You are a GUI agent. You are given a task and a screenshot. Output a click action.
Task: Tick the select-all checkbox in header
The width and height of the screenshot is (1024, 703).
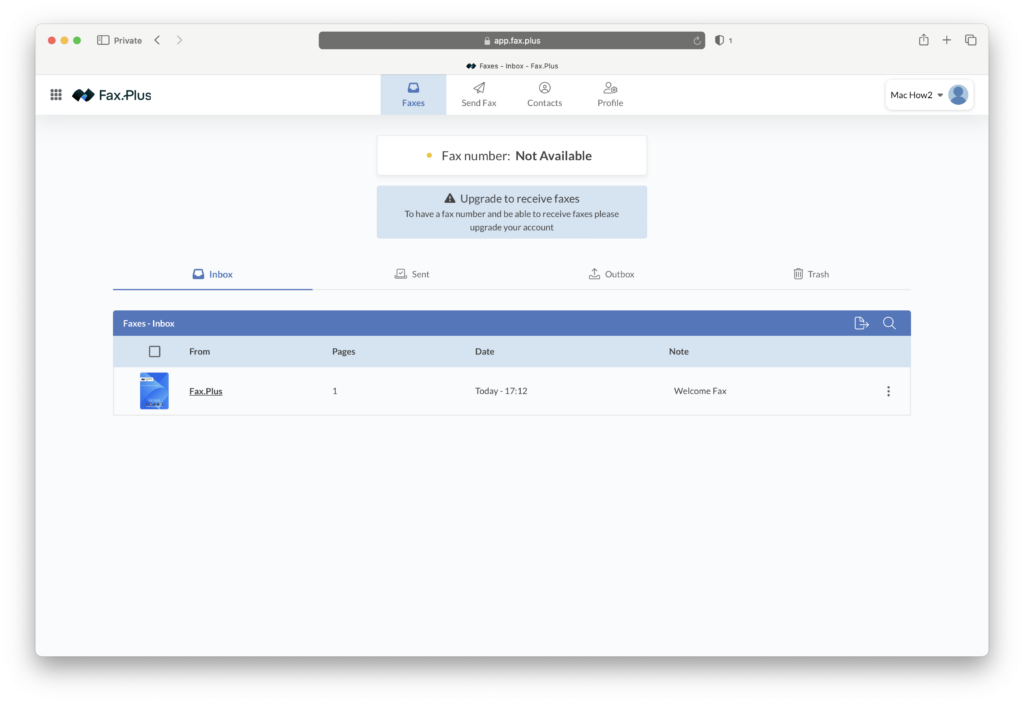click(155, 352)
